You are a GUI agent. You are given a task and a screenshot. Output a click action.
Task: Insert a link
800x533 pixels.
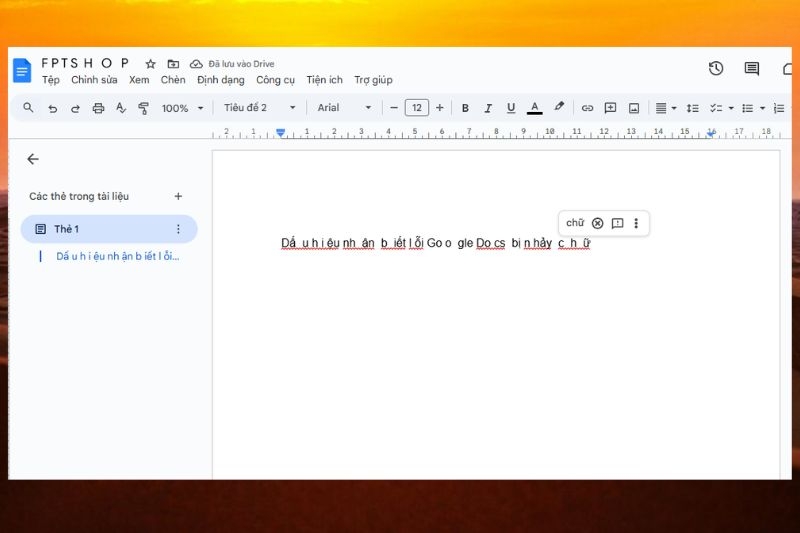587,108
